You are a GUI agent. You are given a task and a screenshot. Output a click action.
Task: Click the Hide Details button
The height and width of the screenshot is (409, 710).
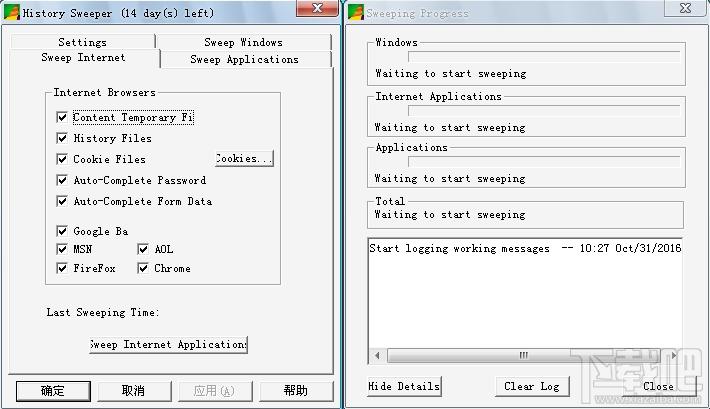pyautogui.click(x=404, y=386)
